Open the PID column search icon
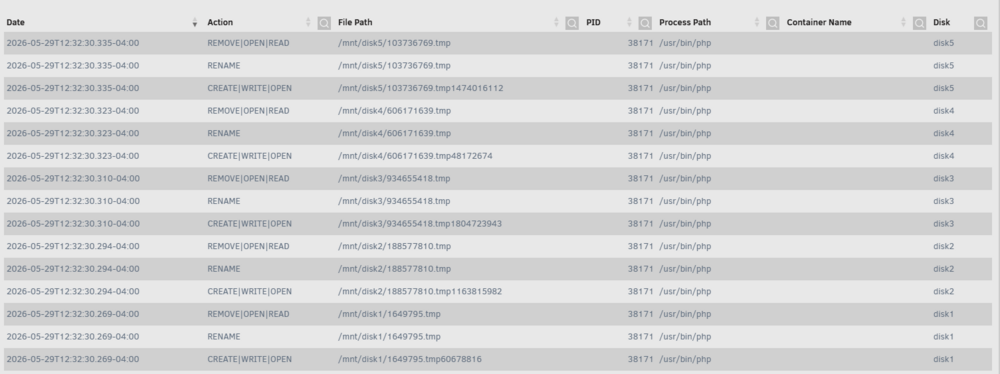This screenshot has height=374, width=1000. (645, 23)
